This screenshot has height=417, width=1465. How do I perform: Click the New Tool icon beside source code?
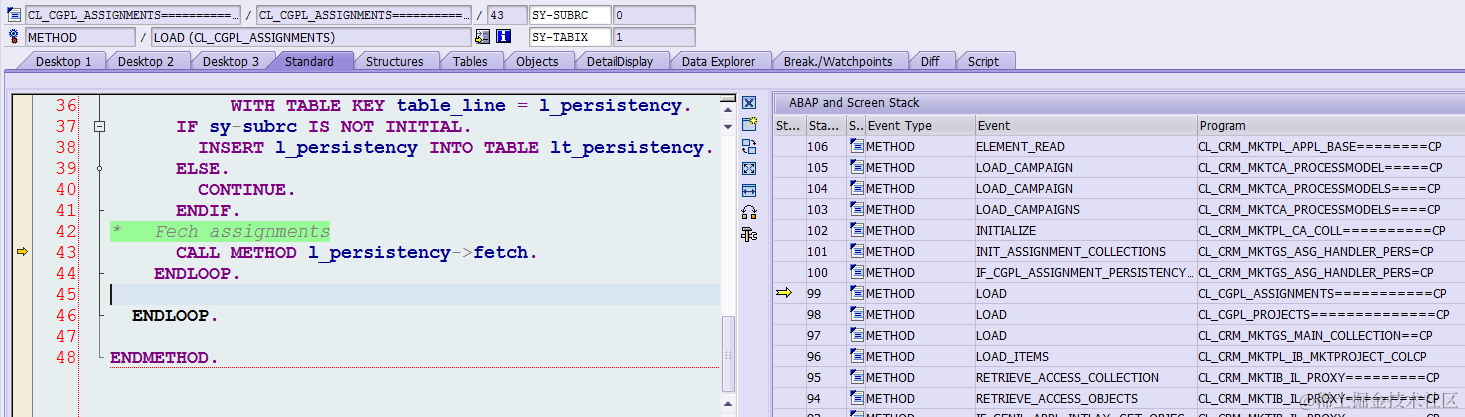pos(749,124)
